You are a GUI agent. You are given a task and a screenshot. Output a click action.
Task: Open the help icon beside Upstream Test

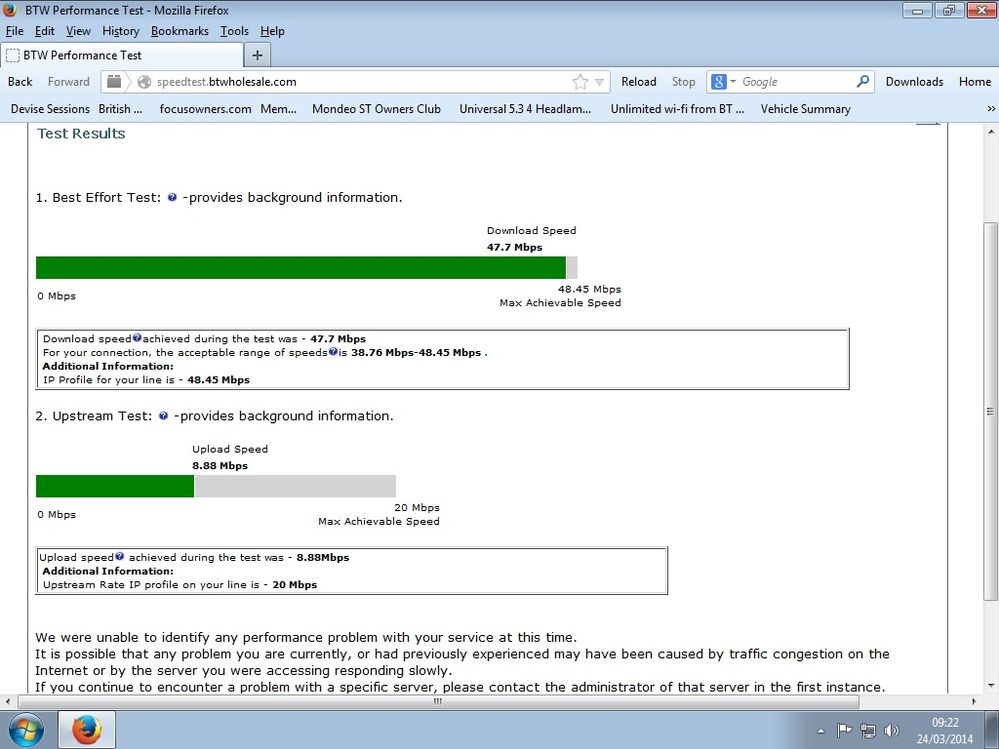point(163,416)
